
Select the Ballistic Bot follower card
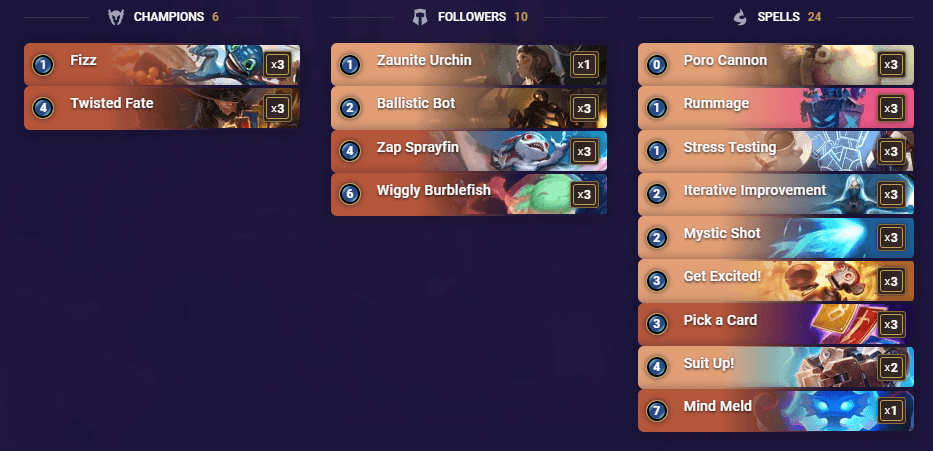(469, 108)
